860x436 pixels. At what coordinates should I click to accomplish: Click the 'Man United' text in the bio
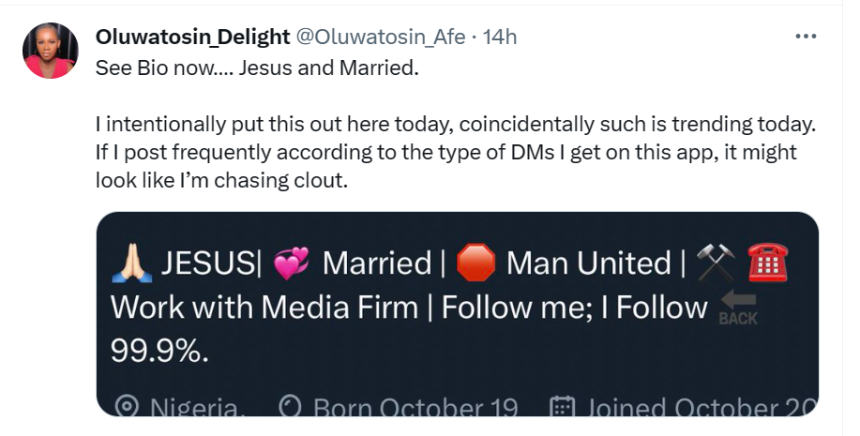click(588, 264)
